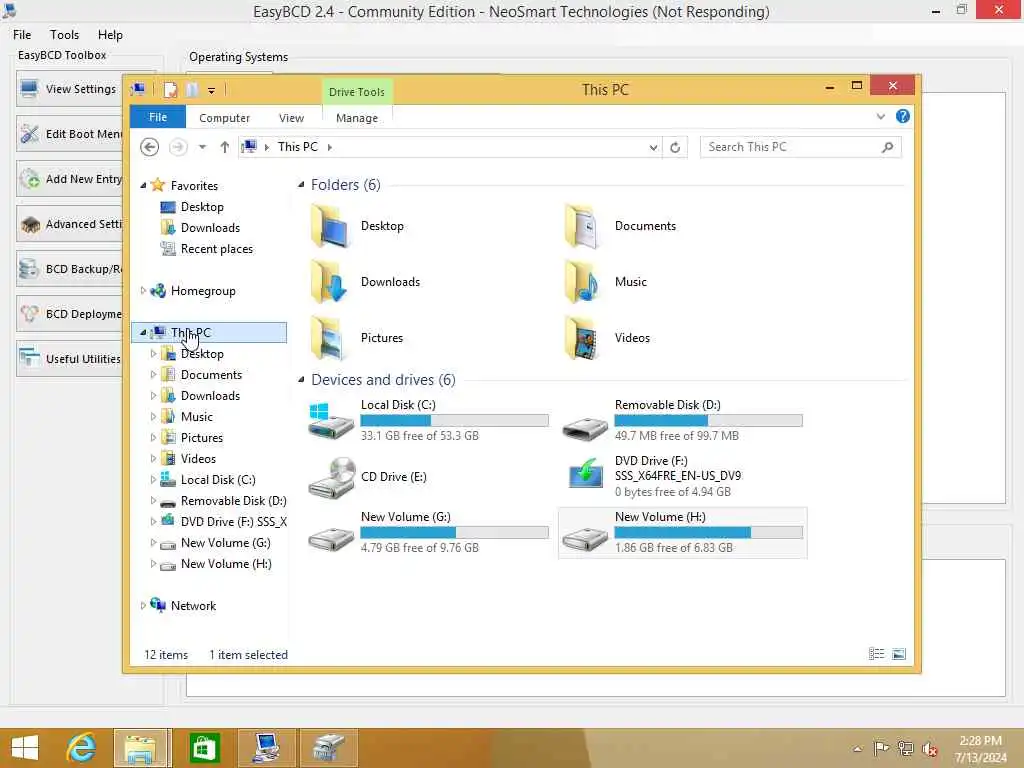Switch to the View ribbon tab
This screenshot has width=1024, height=768.
(291, 118)
